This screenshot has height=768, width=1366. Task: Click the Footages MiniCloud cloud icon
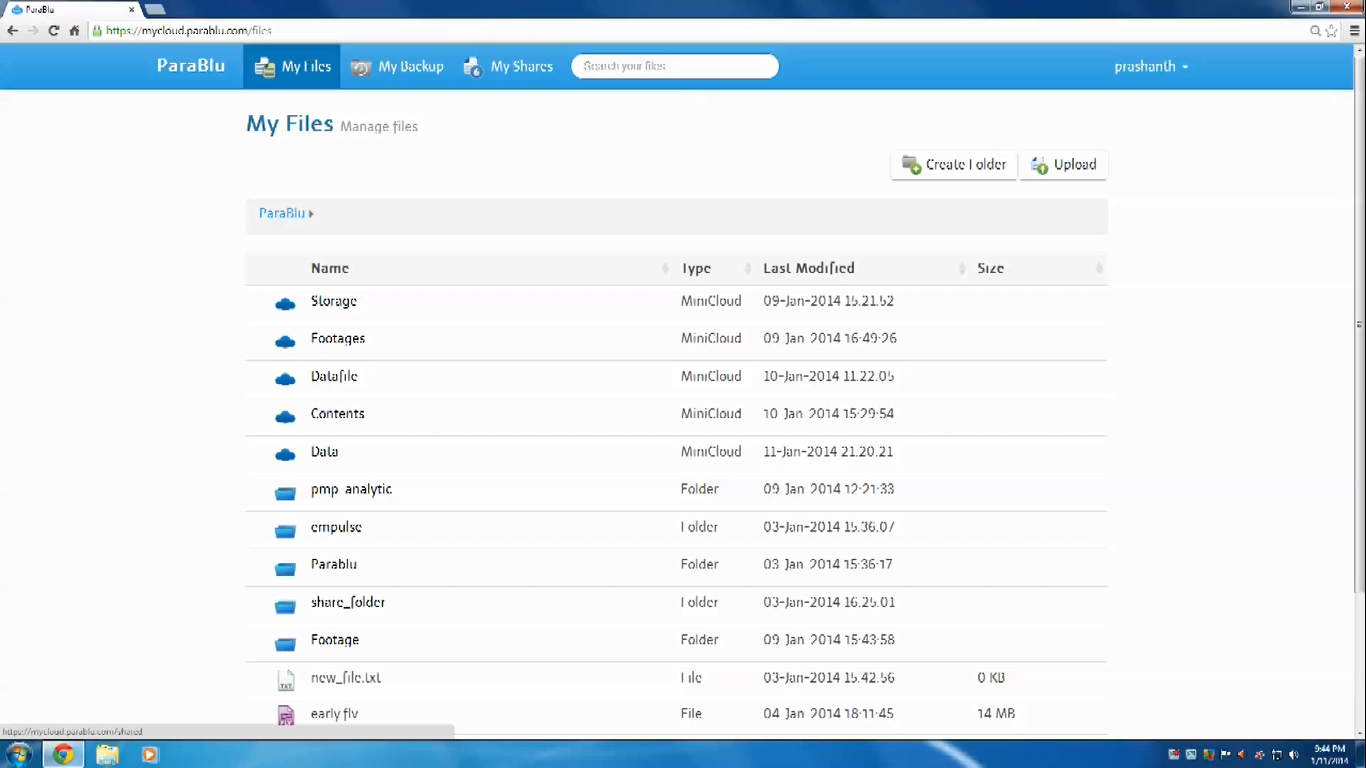click(x=285, y=341)
